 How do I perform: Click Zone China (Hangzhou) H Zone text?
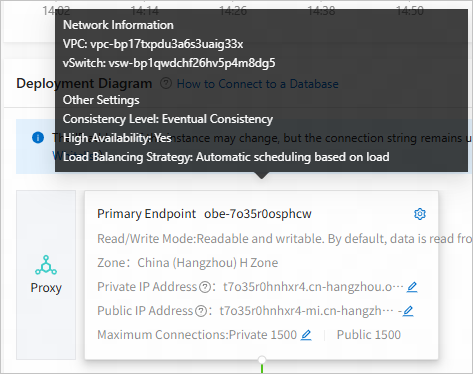[x=187, y=263]
